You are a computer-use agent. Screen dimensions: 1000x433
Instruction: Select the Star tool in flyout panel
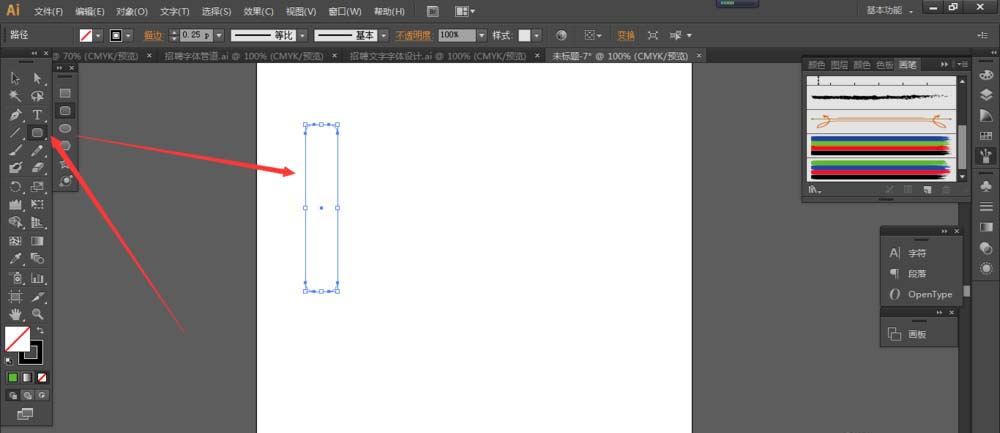pos(65,163)
